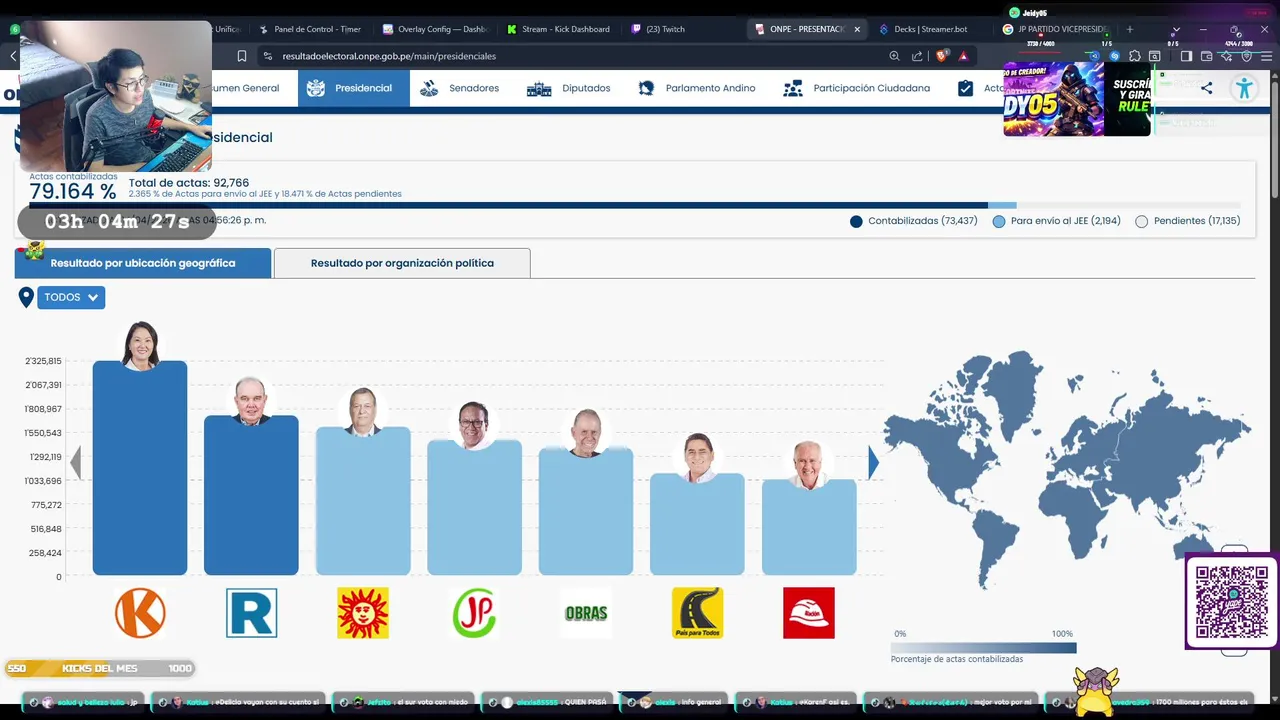Image resolution: width=1280 pixels, height=720 pixels.
Task: Go to the Diputados section
Action: (569, 88)
